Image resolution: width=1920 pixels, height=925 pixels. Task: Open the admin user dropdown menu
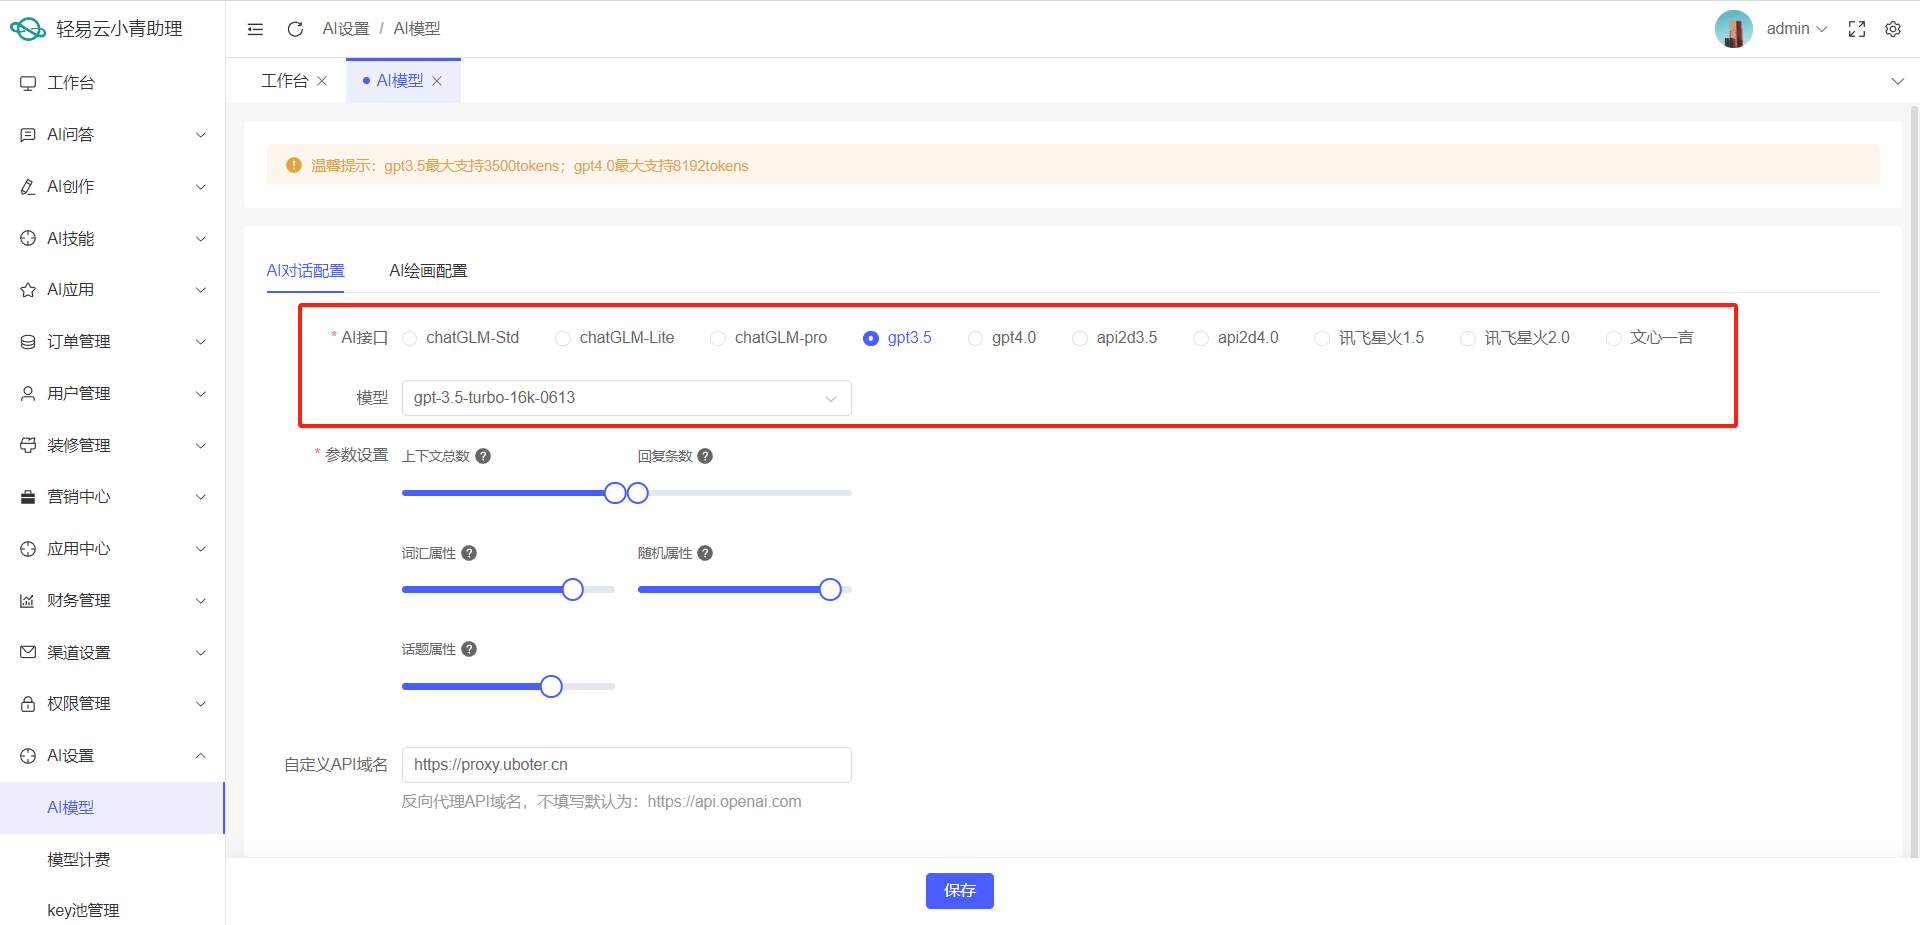1797,29
